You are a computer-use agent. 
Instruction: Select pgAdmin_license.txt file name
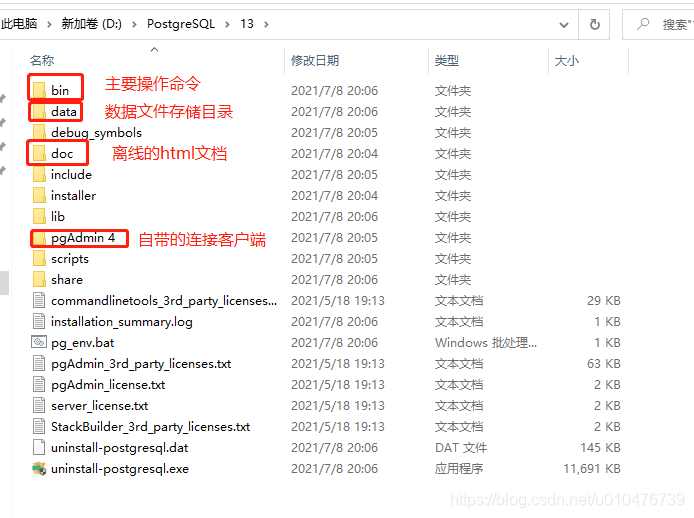click(108, 385)
